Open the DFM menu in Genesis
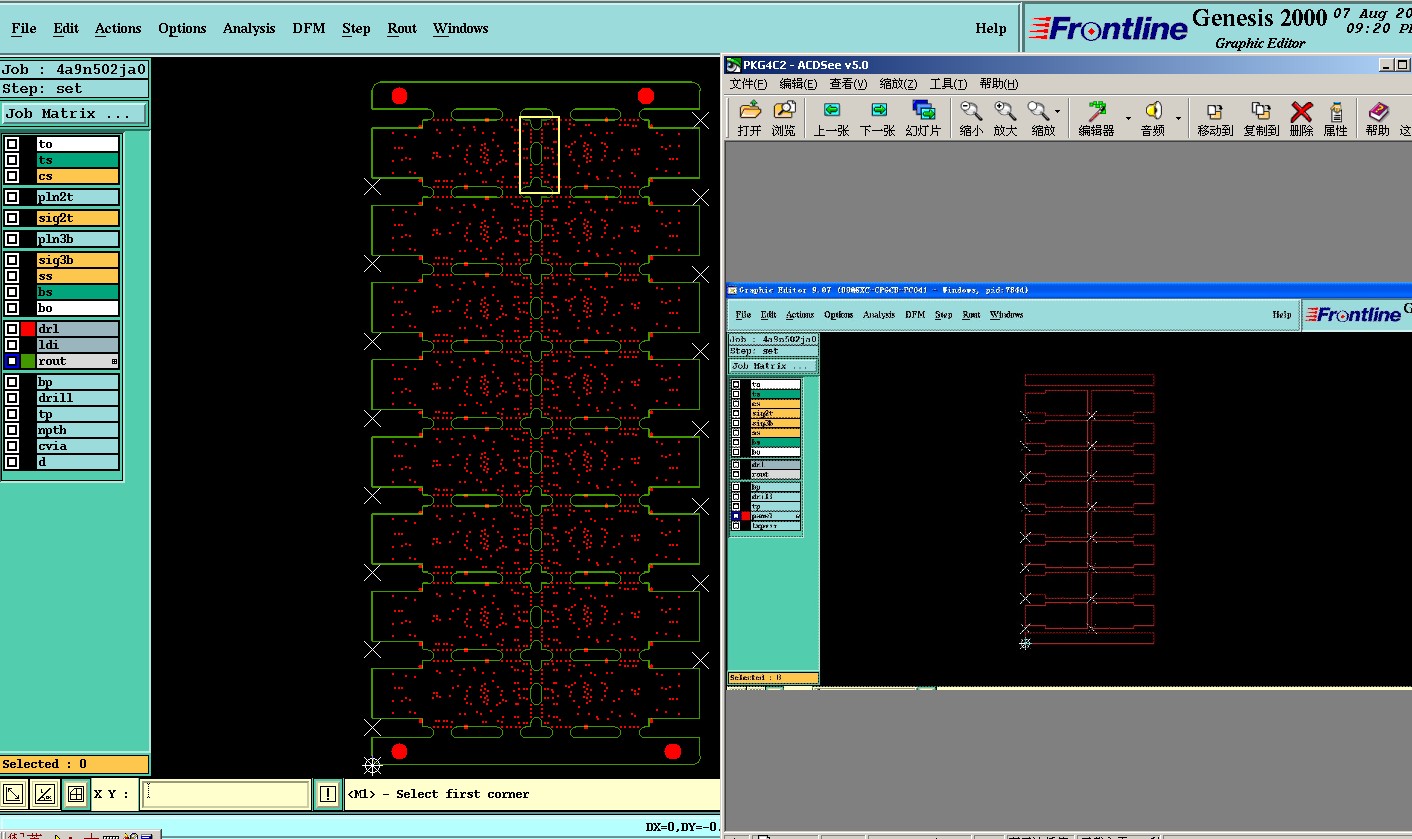This screenshot has height=839, width=1412. tap(308, 28)
